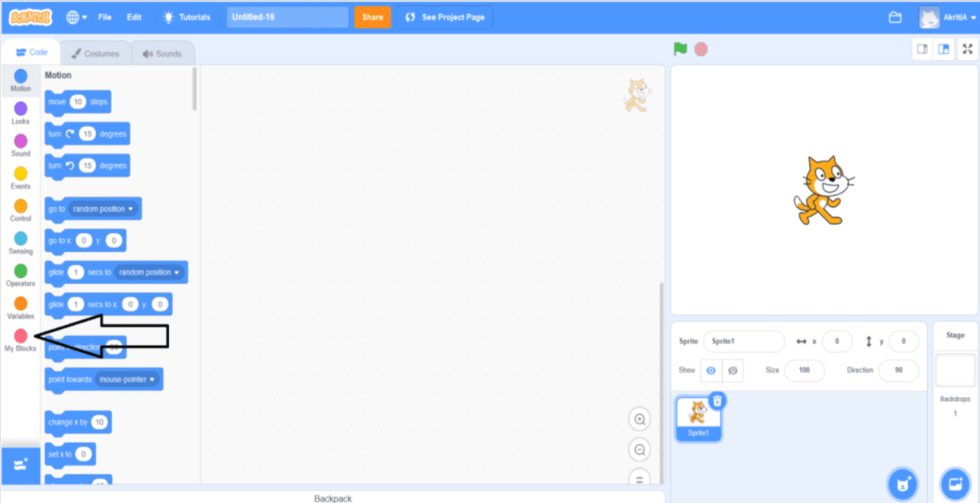
Task: Select the Events blocks category
Action: coord(21,178)
